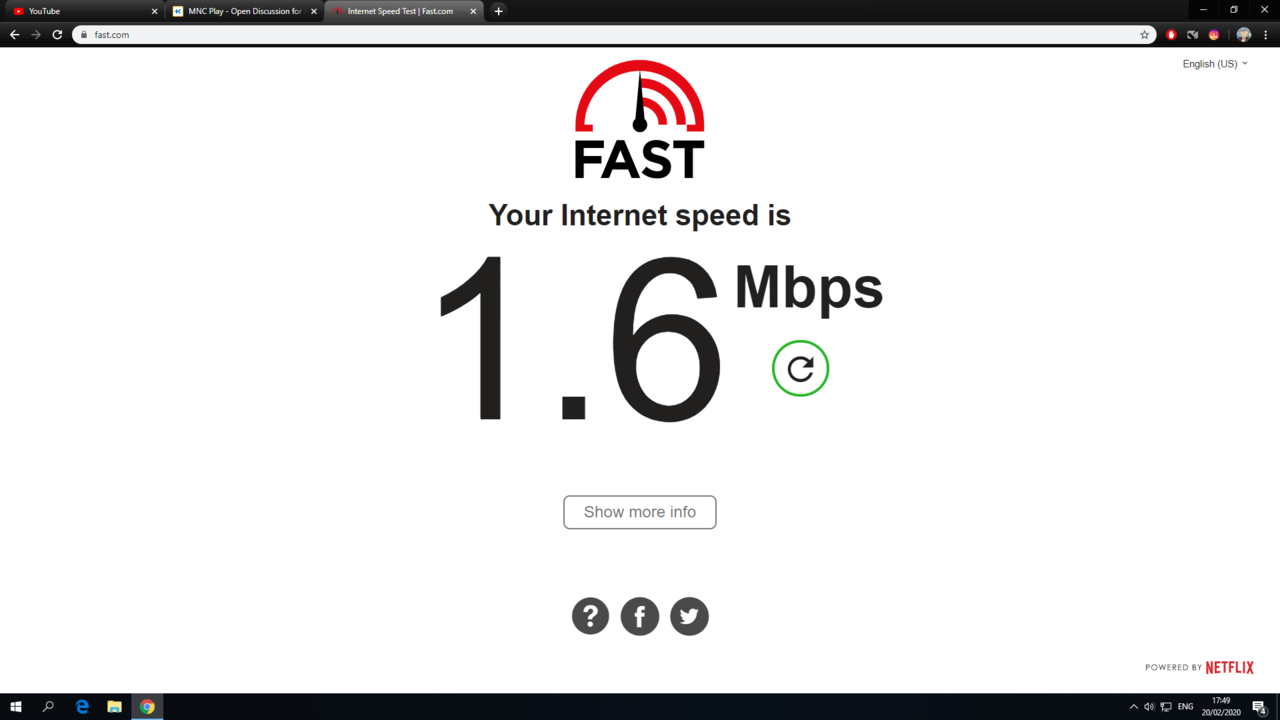Share results via Facebook icon
Screen dimensions: 1280x720
(640, 616)
